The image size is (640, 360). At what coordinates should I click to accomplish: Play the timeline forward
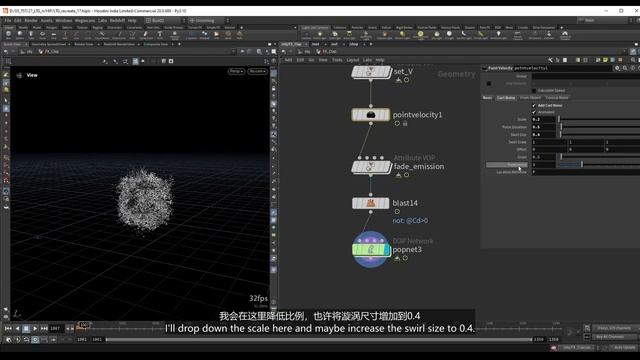point(35,328)
